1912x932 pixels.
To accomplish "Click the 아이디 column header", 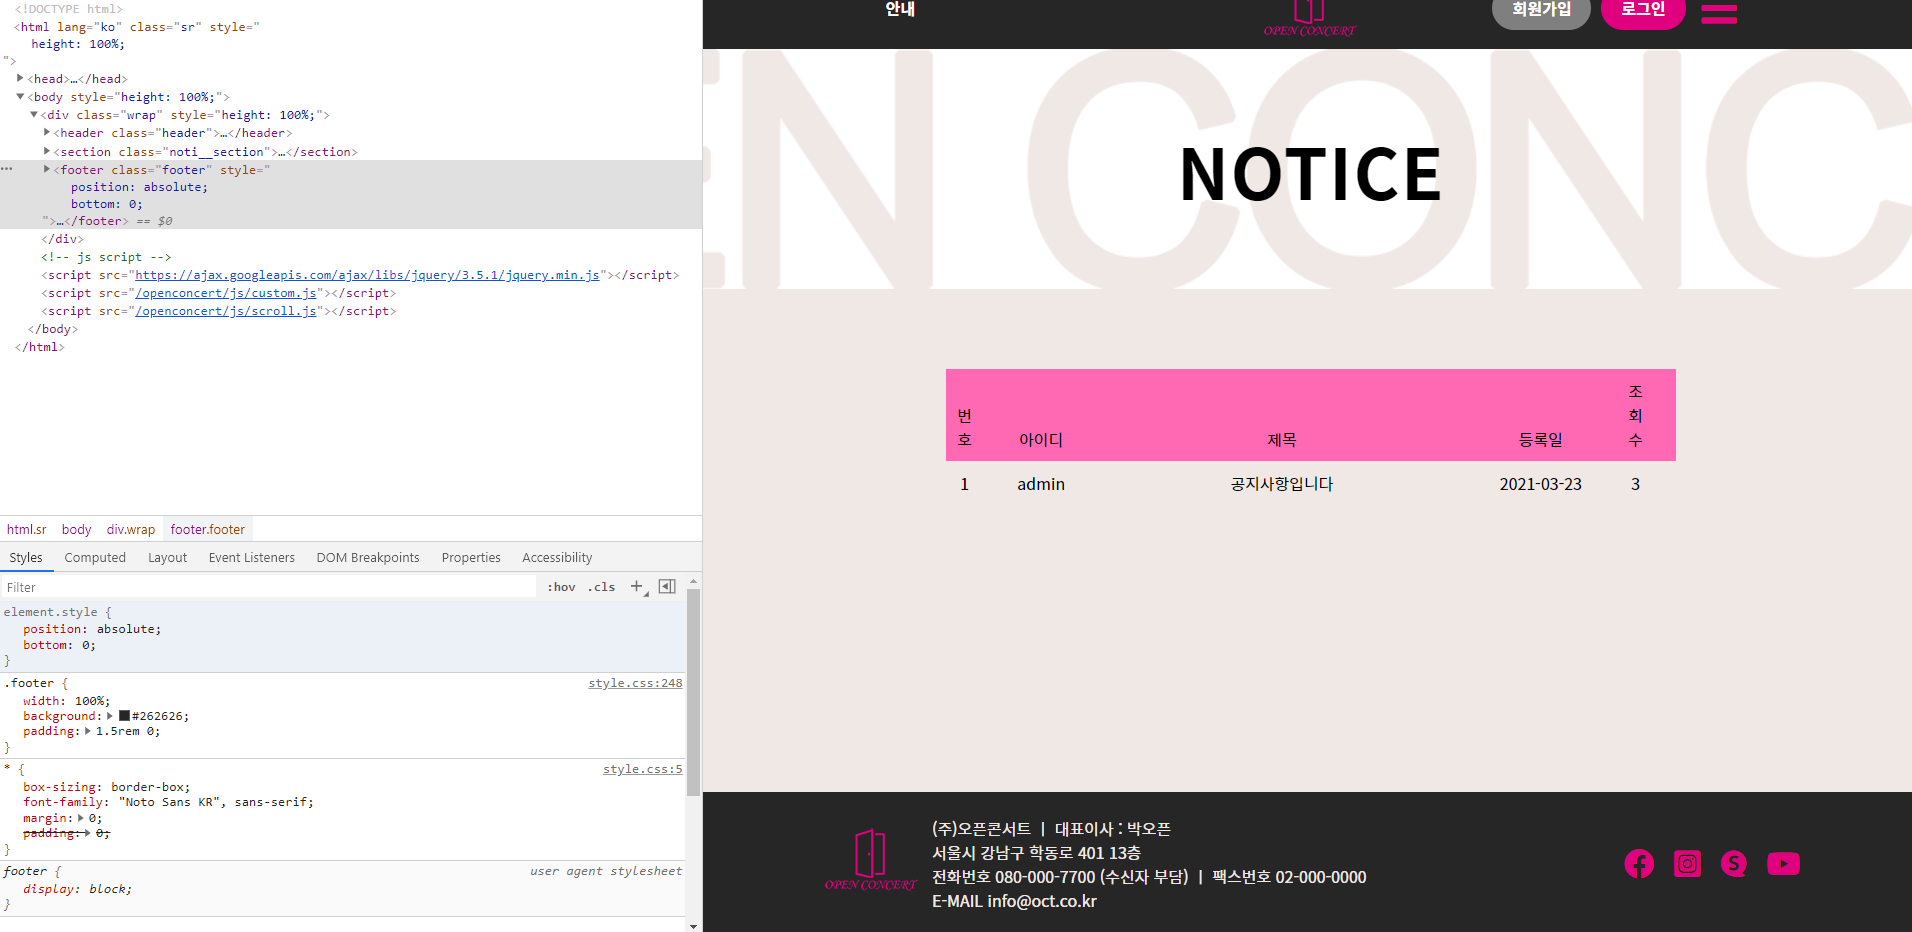I will 1041,440.
